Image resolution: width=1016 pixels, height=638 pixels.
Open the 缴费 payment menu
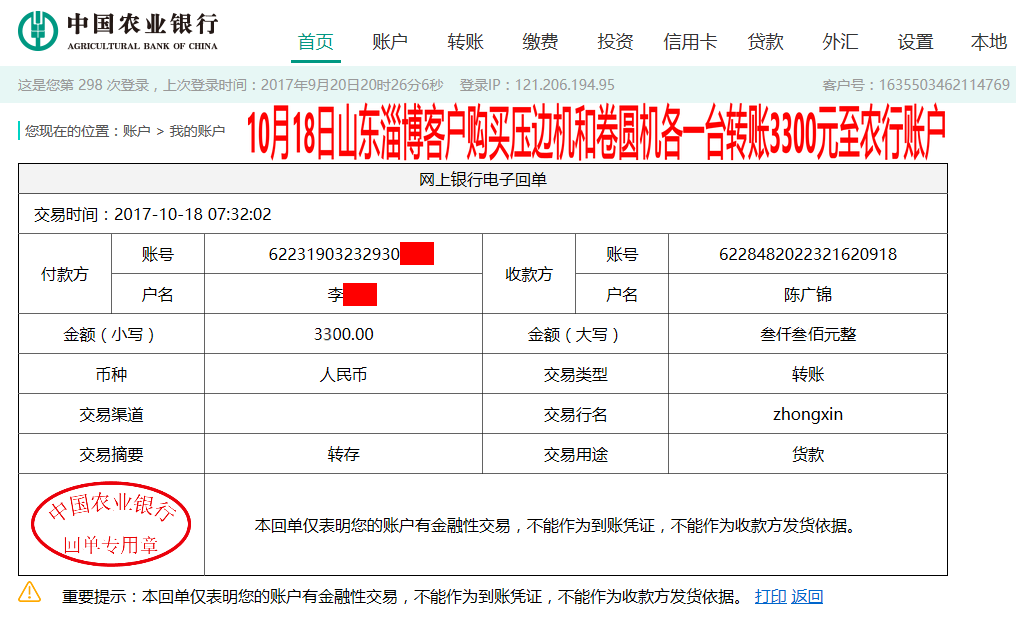click(539, 42)
